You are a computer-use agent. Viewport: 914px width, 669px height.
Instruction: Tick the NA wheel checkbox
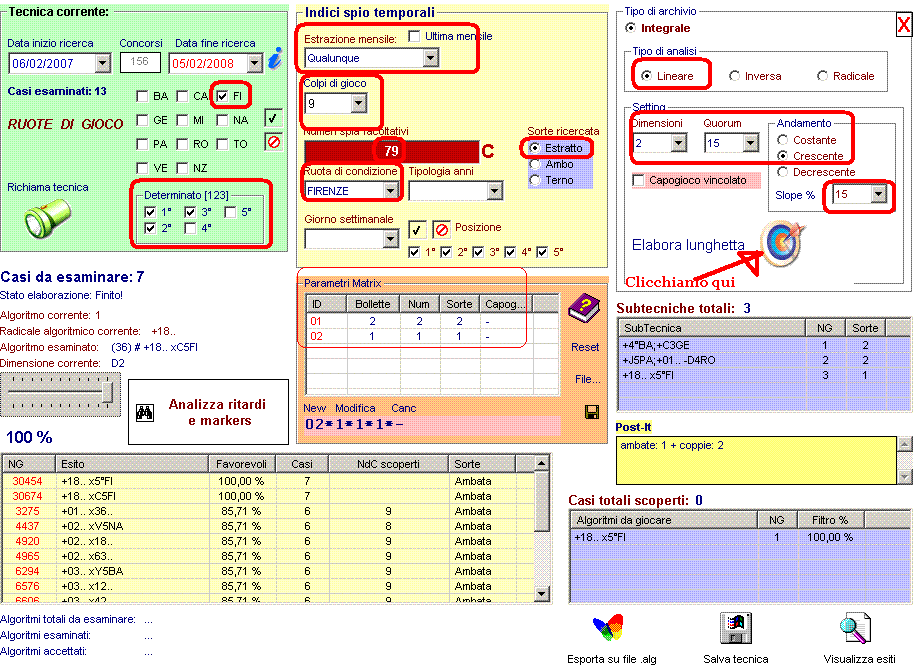[x=222, y=120]
